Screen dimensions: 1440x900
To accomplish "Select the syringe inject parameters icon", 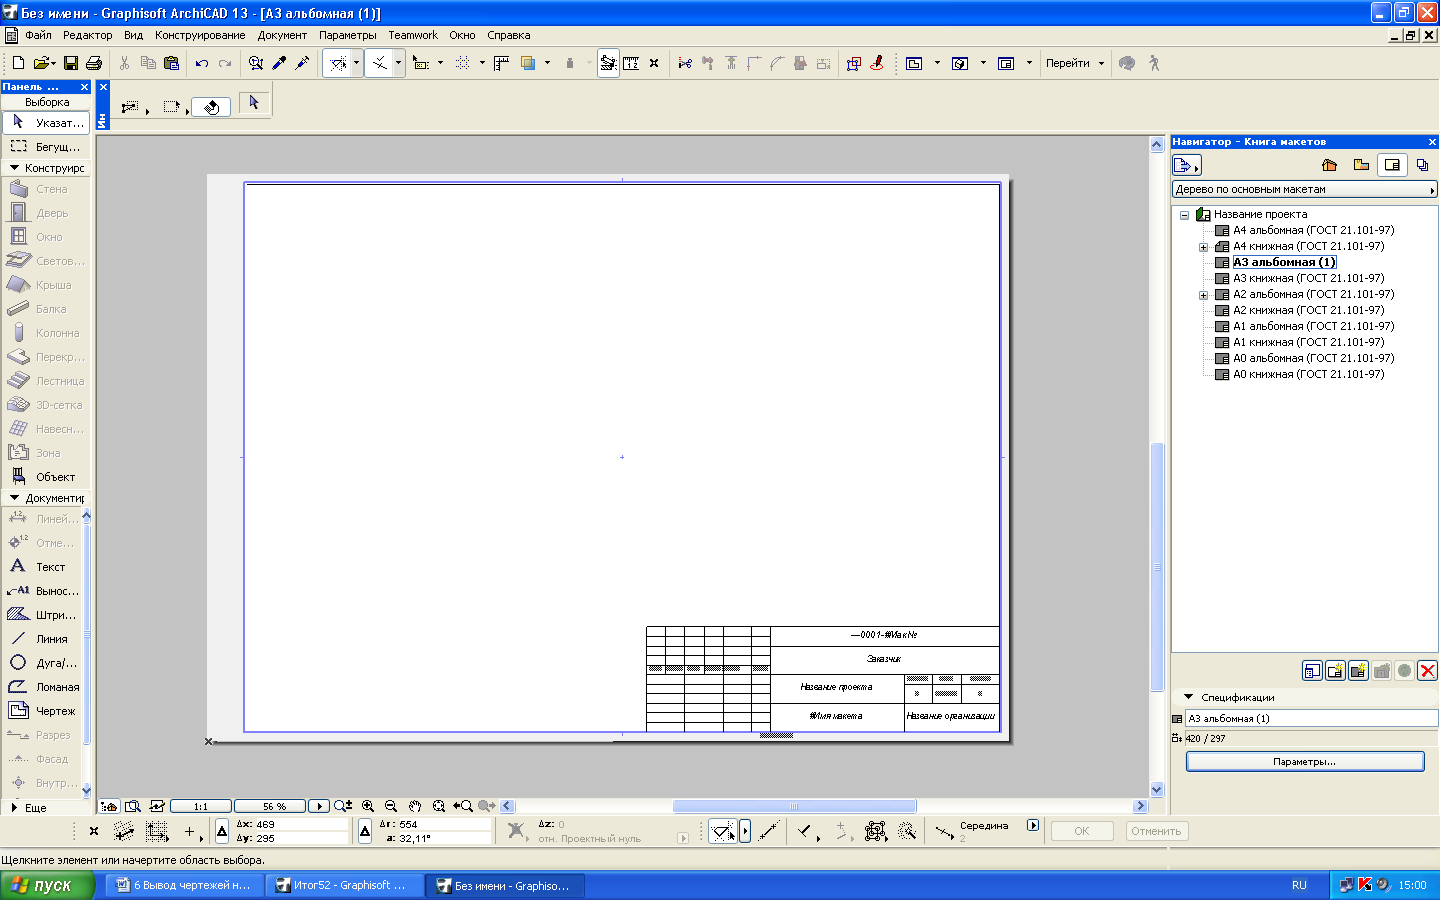I will [x=302, y=63].
